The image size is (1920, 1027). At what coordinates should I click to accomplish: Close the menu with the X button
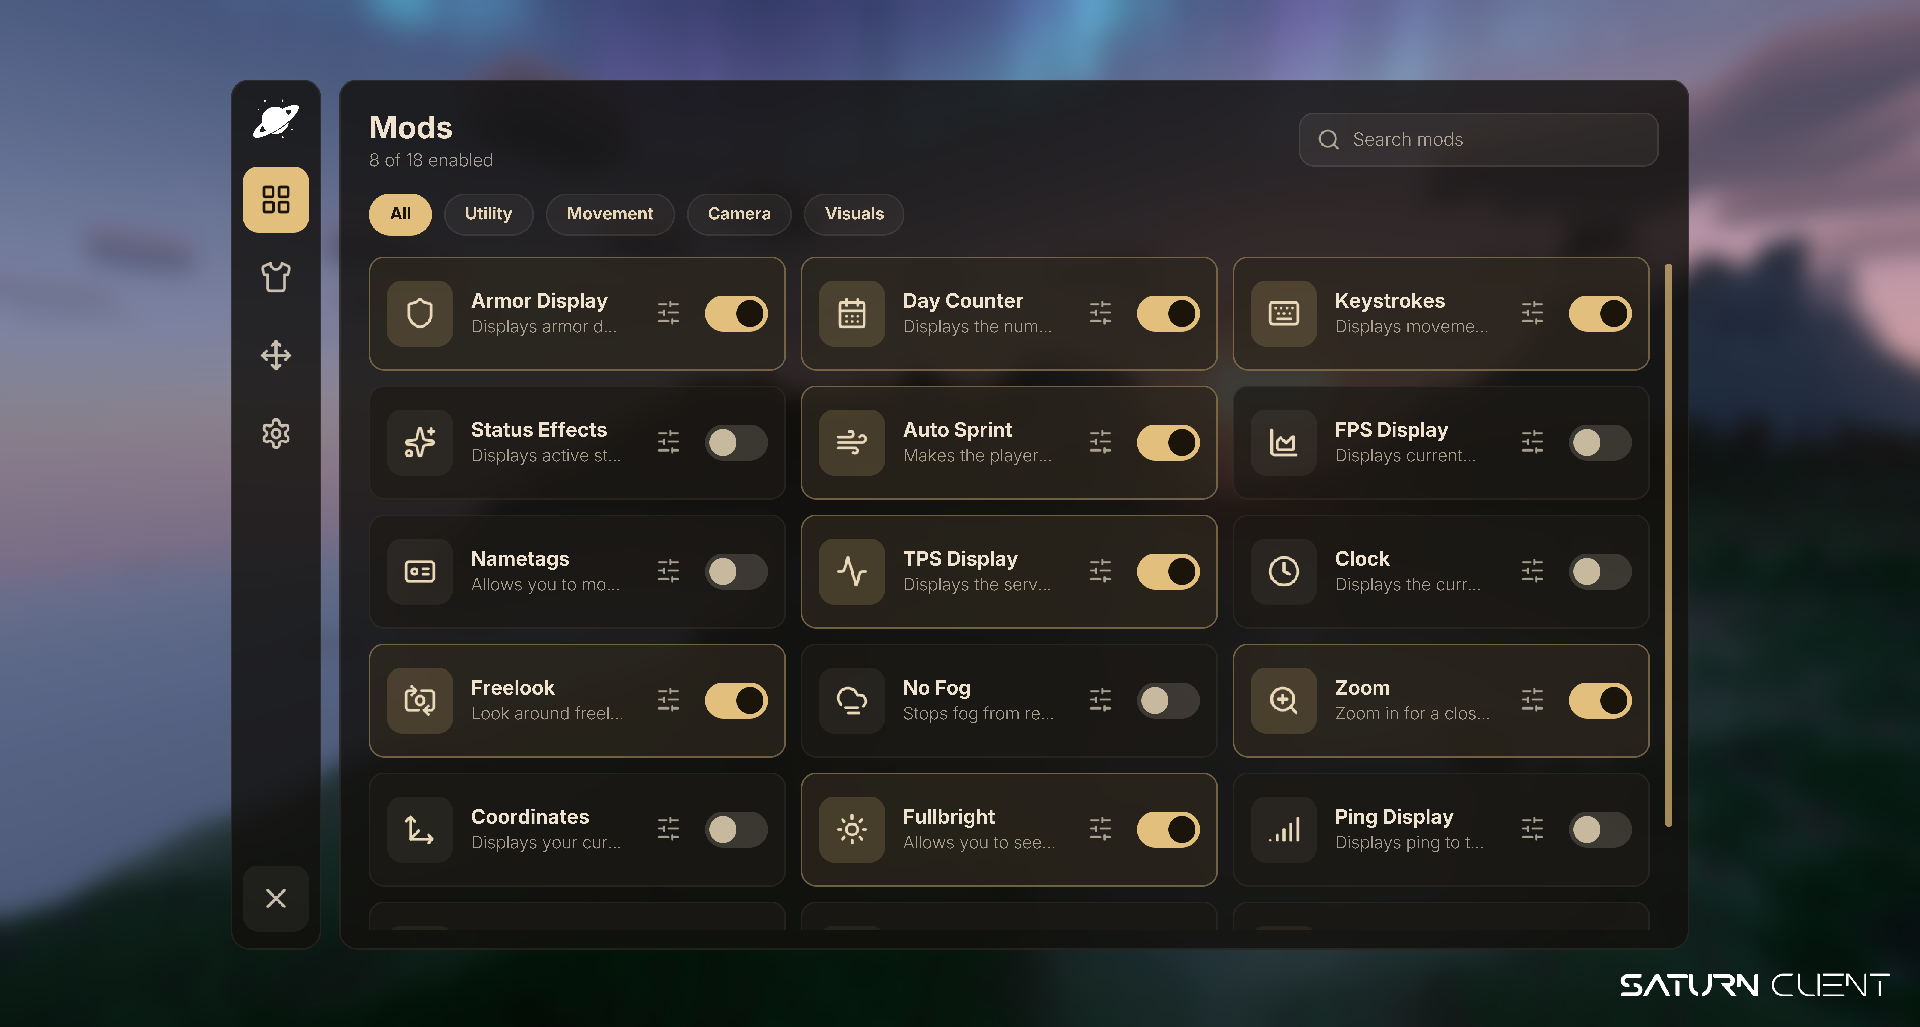(x=276, y=898)
